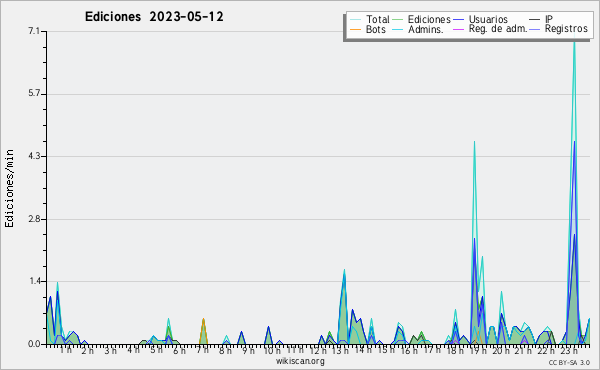
Task: Click the orange Bots legend swatch
Action: coord(355,29)
